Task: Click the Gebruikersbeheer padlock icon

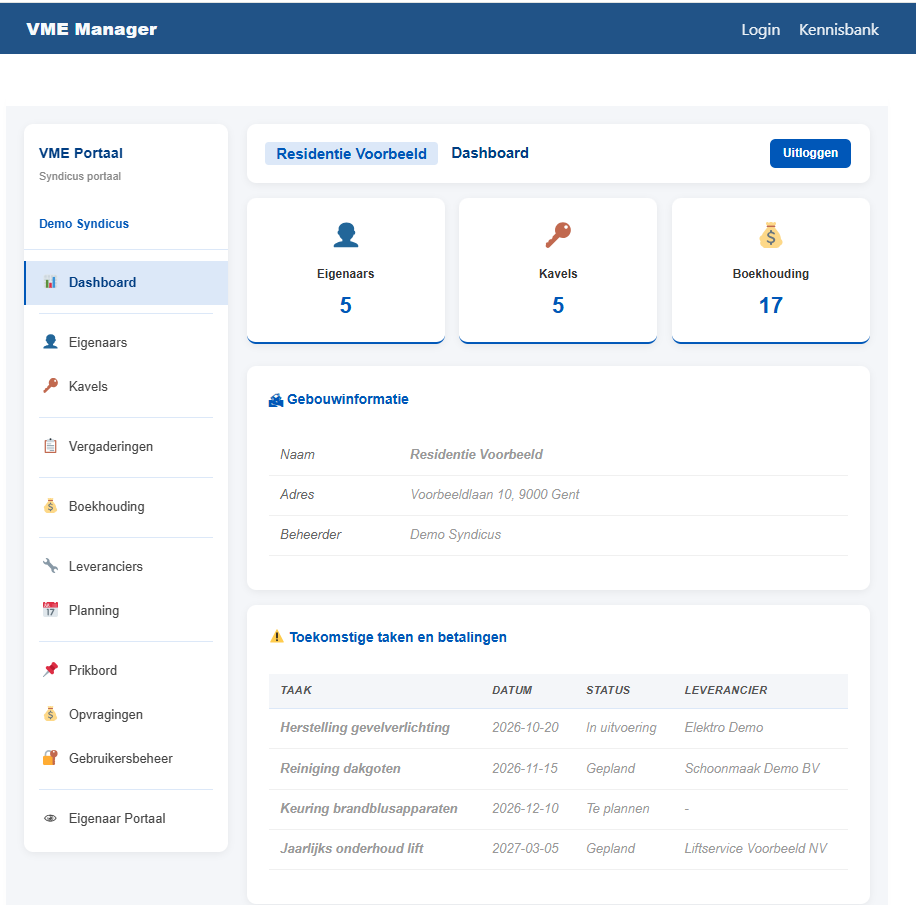Action: click(50, 758)
